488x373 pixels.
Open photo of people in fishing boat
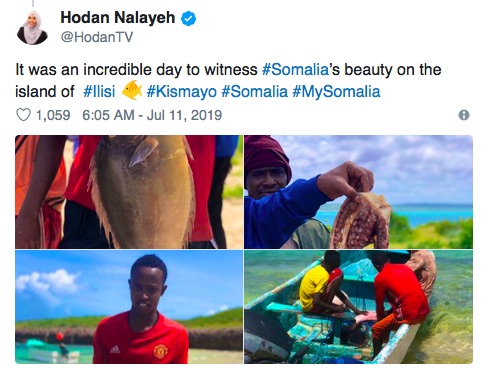click(x=358, y=307)
